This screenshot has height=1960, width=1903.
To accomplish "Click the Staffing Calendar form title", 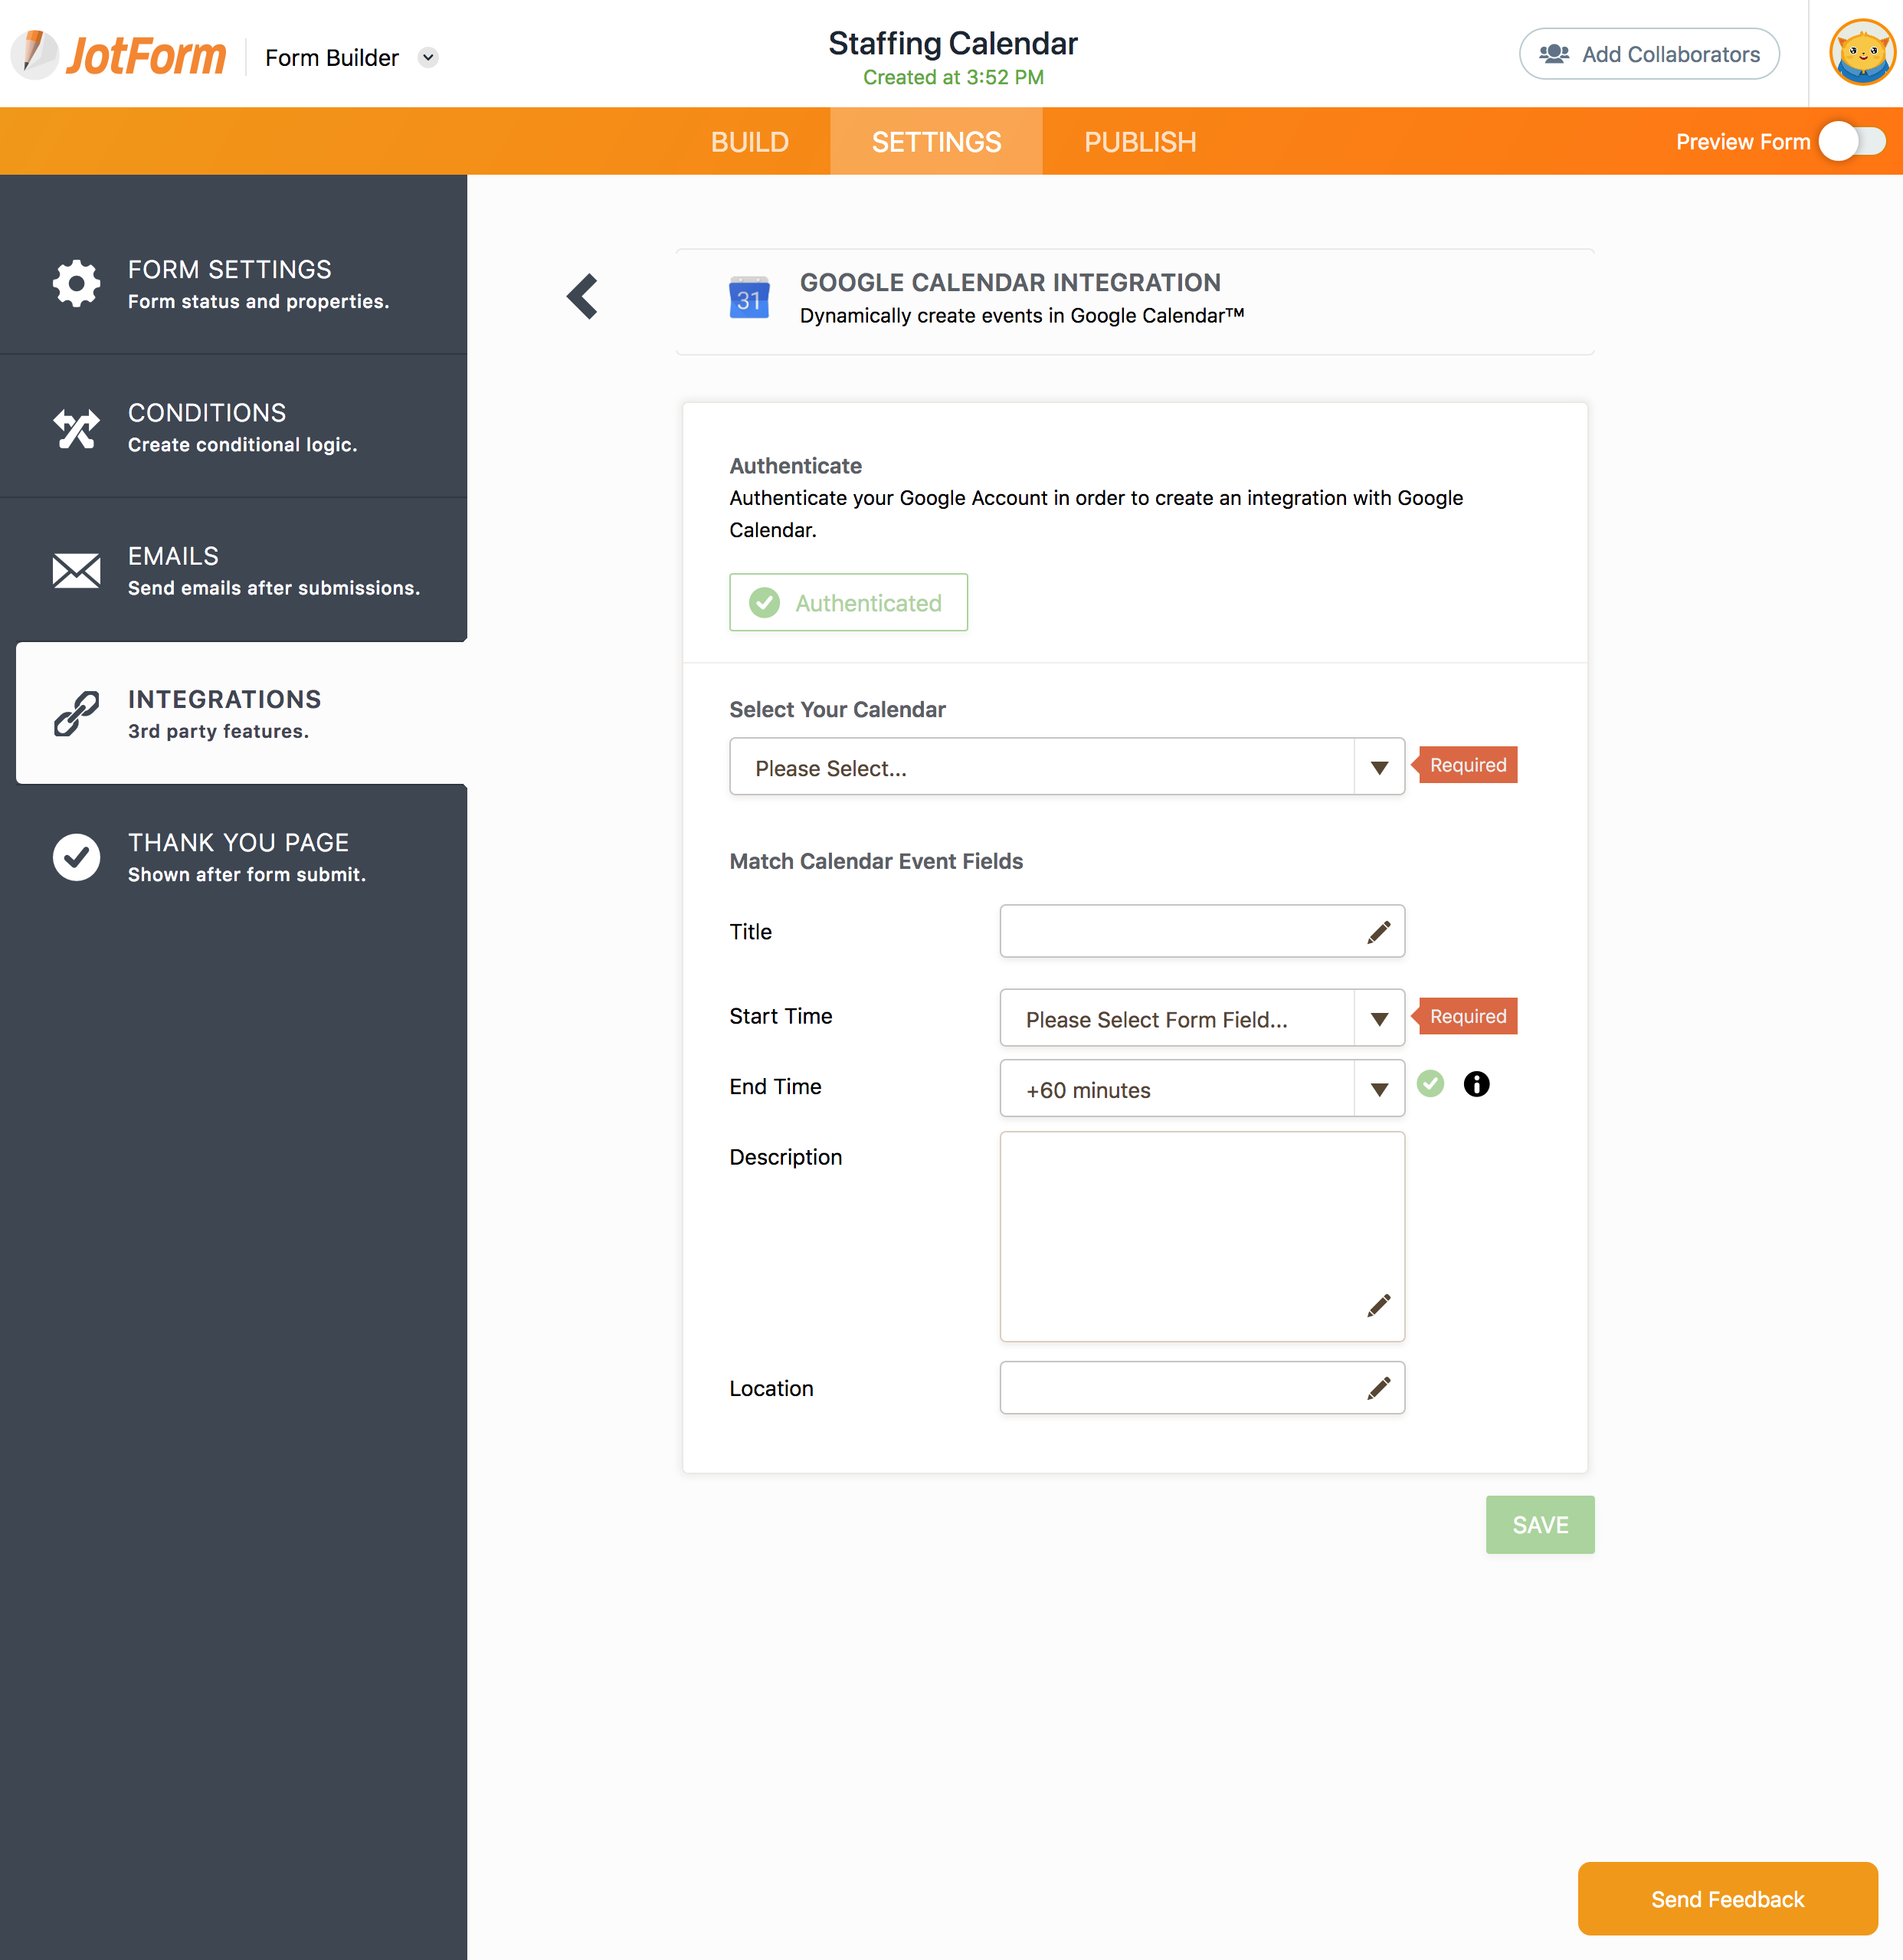I will click(952, 43).
